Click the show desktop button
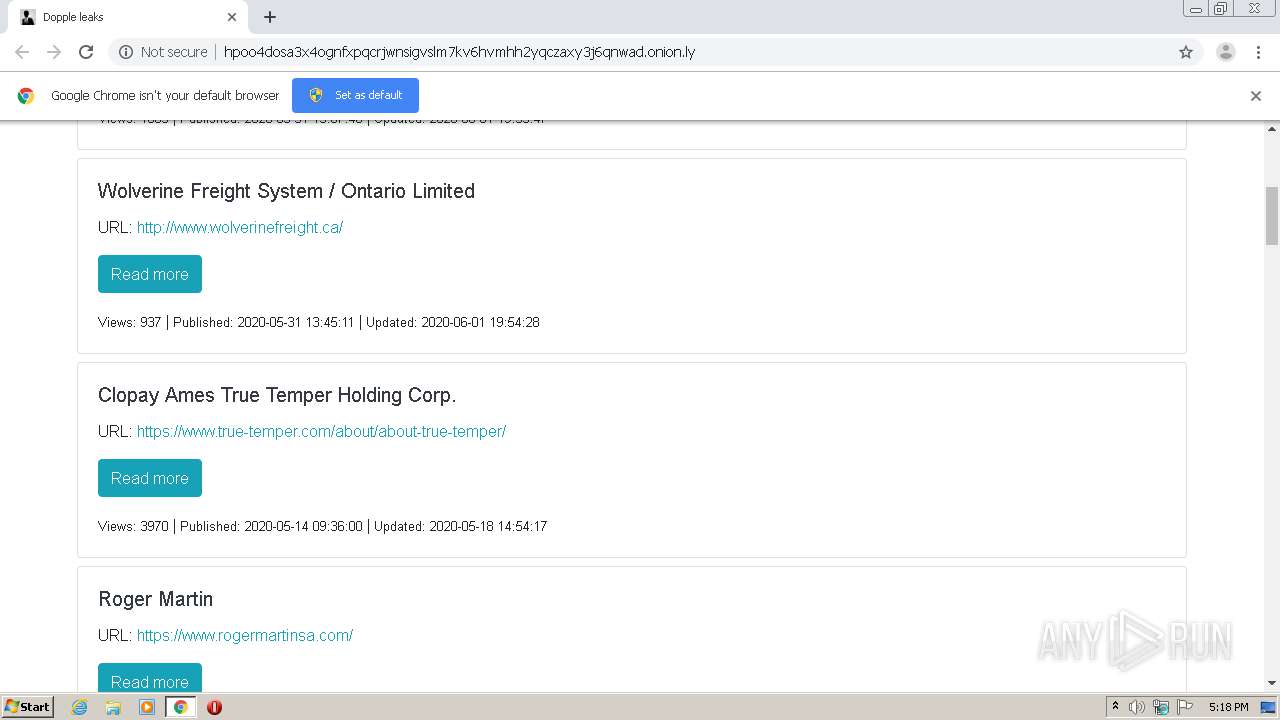1280x720 pixels. [x=1269, y=707]
